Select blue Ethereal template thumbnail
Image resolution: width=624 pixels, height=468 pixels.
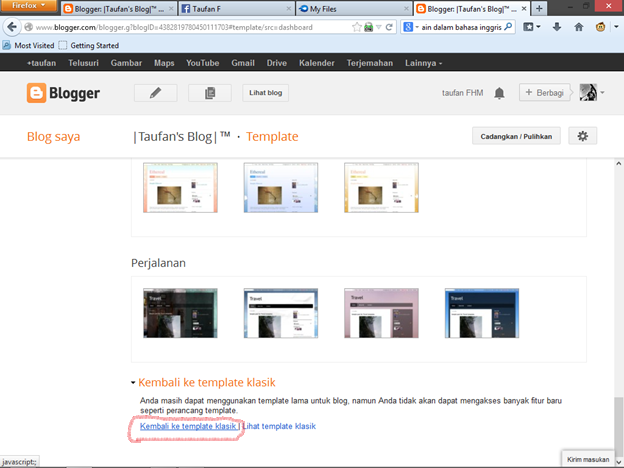point(281,187)
